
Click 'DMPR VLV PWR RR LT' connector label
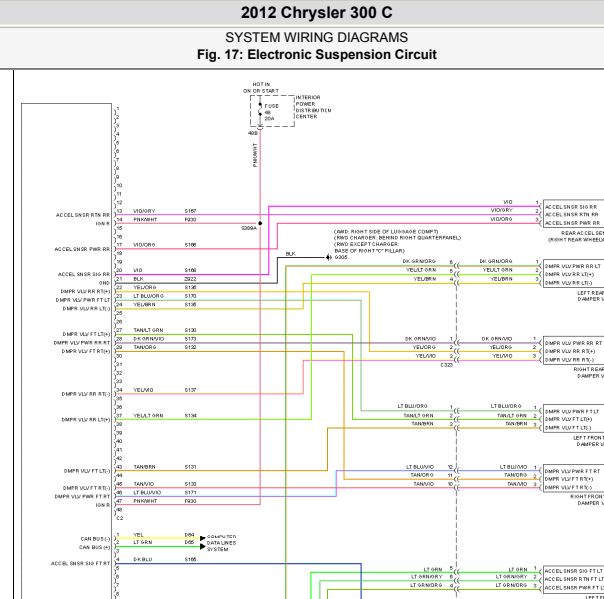[x=573, y=266]
